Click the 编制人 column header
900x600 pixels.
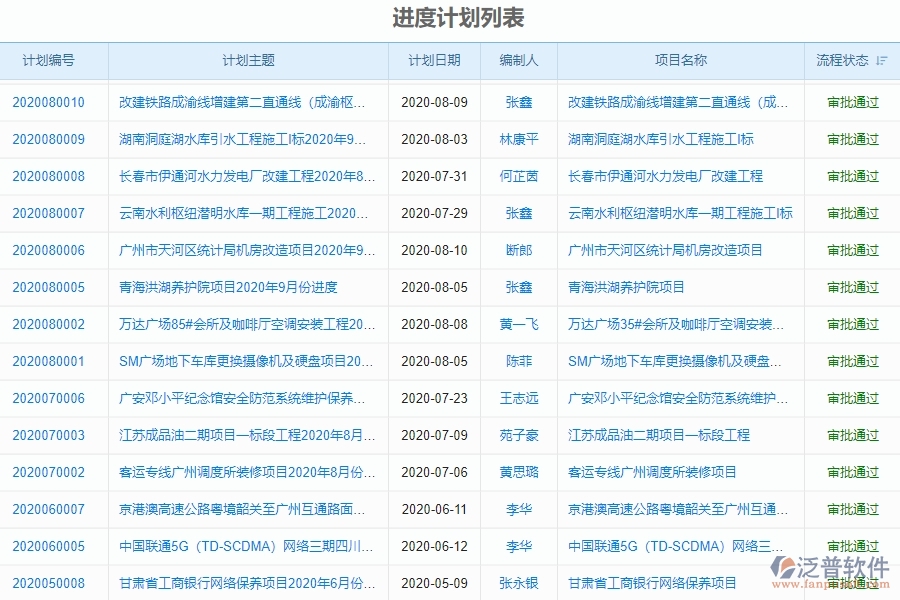click(518, 60)
